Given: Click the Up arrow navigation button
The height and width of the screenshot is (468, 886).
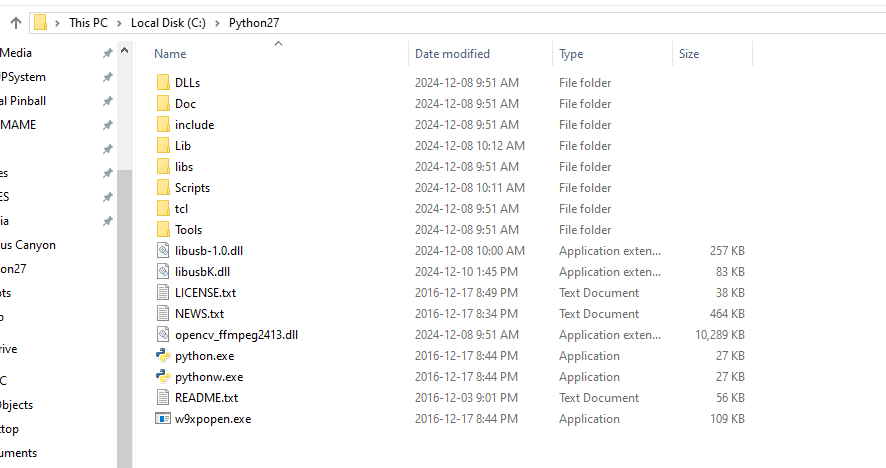Looking at the screenshot, I should pyautogui.click(x=16, y=23).
